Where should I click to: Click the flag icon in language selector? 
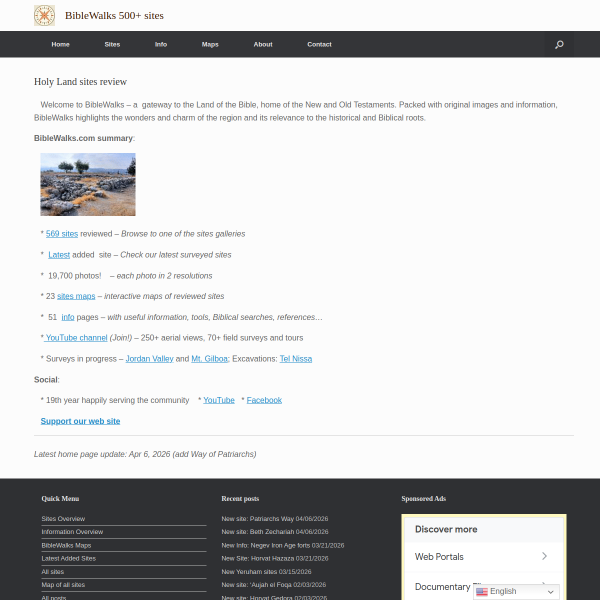click(x=482, y=591)
